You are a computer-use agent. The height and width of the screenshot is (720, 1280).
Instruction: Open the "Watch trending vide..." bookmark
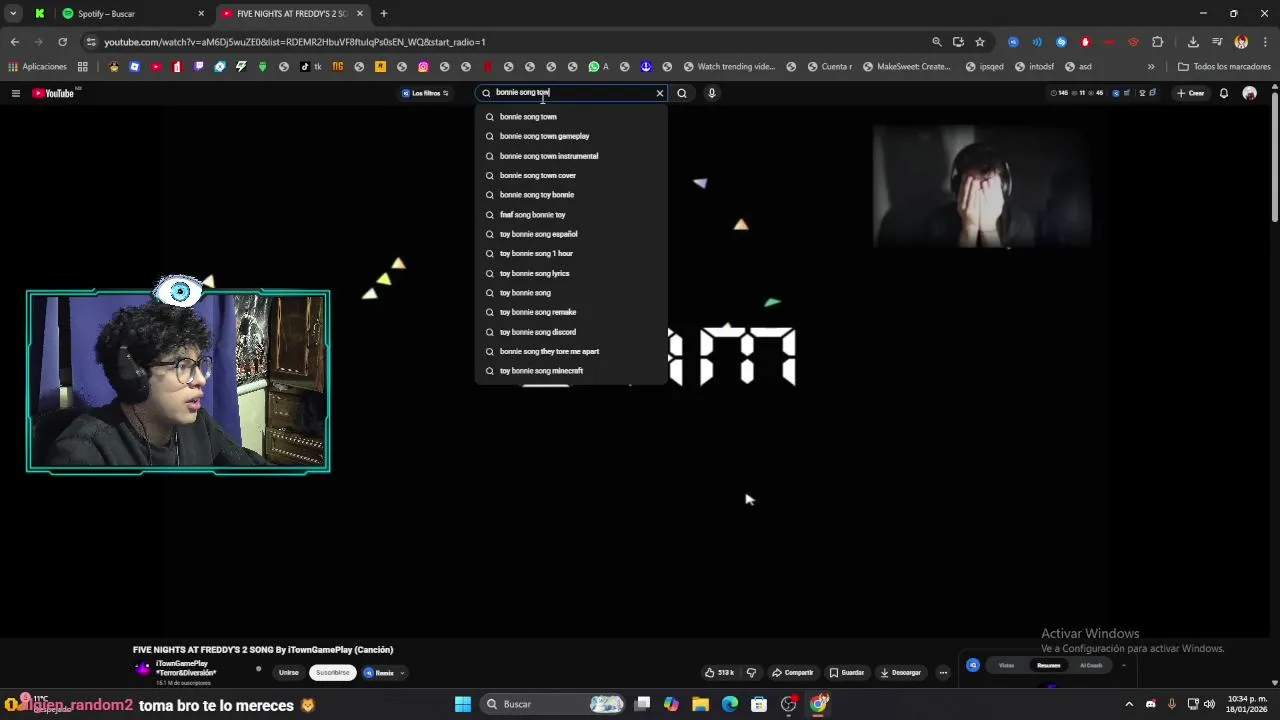click(x=729, y=67)
